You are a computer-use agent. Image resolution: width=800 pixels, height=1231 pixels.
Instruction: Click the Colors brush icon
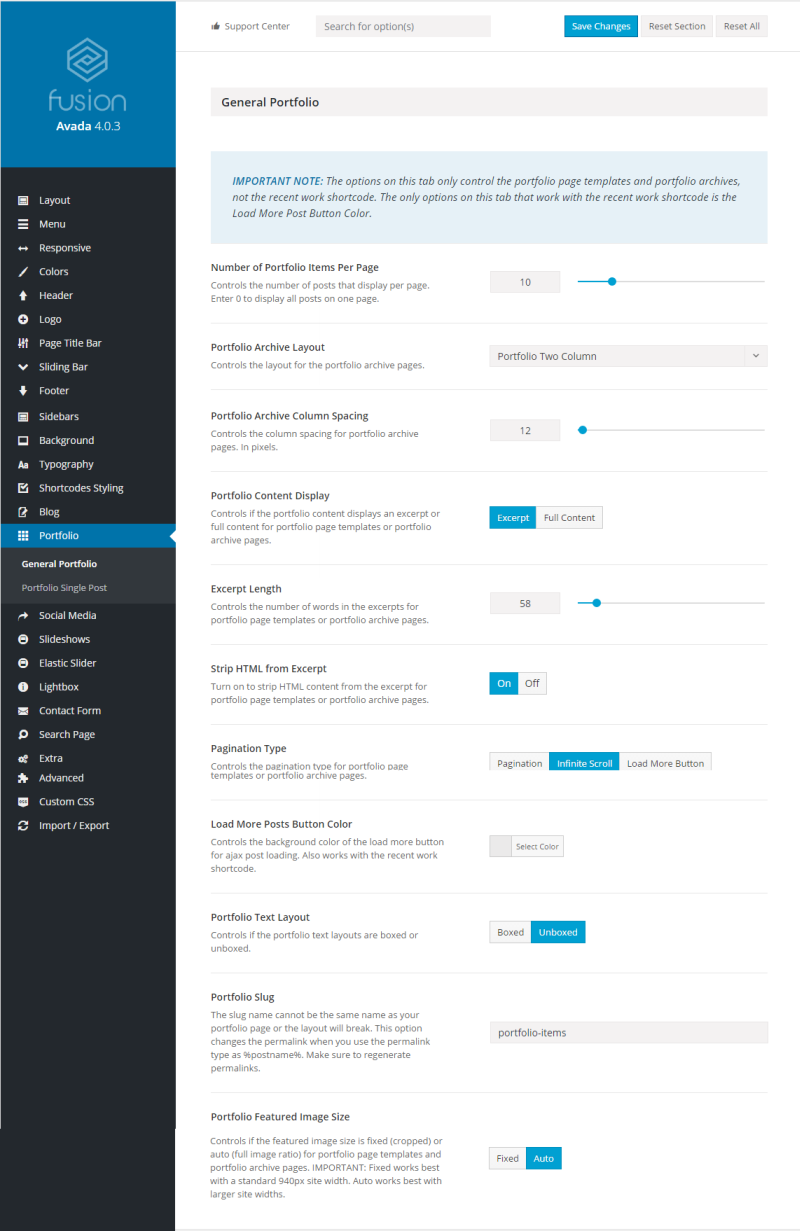coord(23,272)
